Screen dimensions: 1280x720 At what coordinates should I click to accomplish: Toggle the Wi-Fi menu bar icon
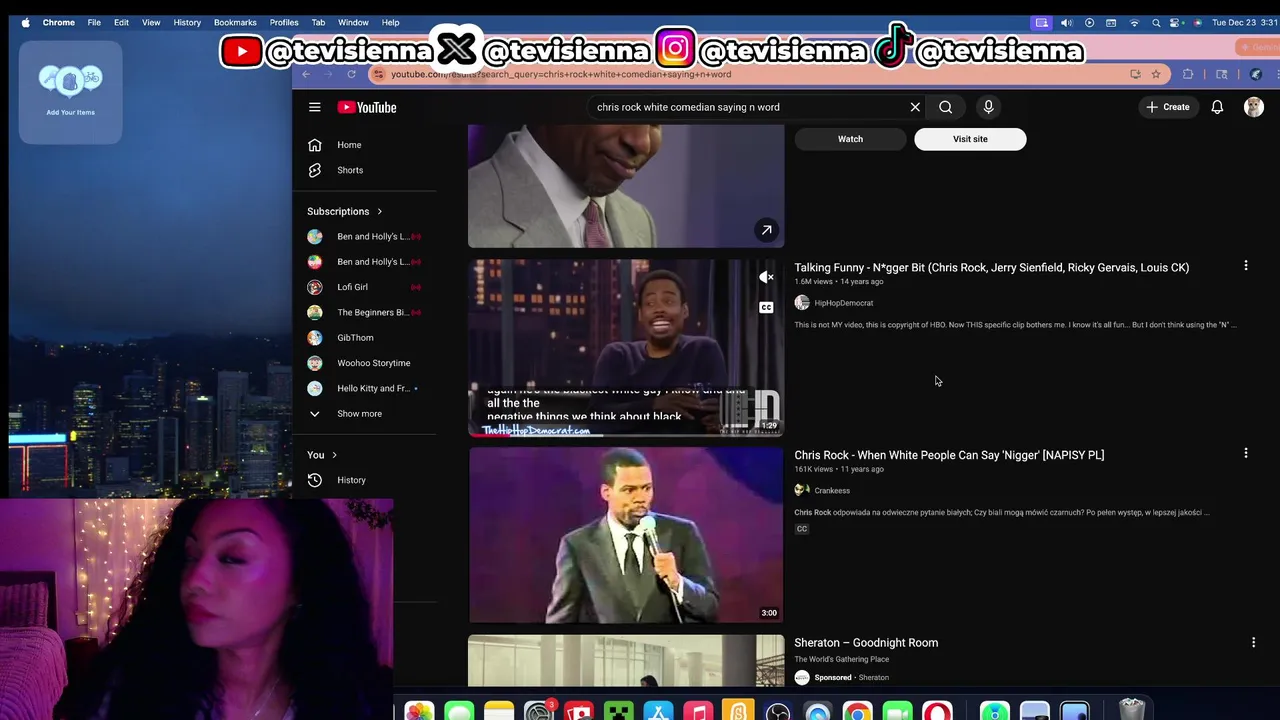point(1134,22)
